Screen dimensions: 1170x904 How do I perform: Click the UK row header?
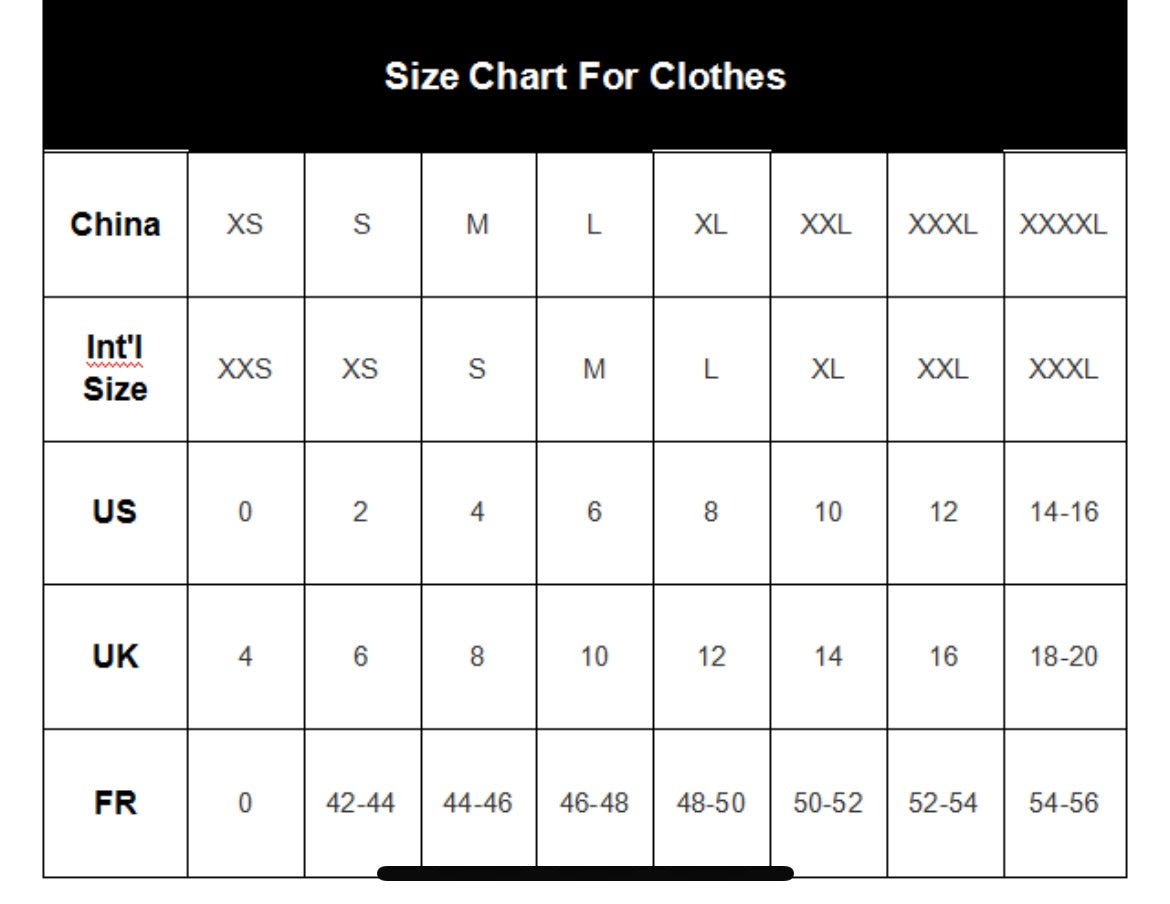point(115,657)
